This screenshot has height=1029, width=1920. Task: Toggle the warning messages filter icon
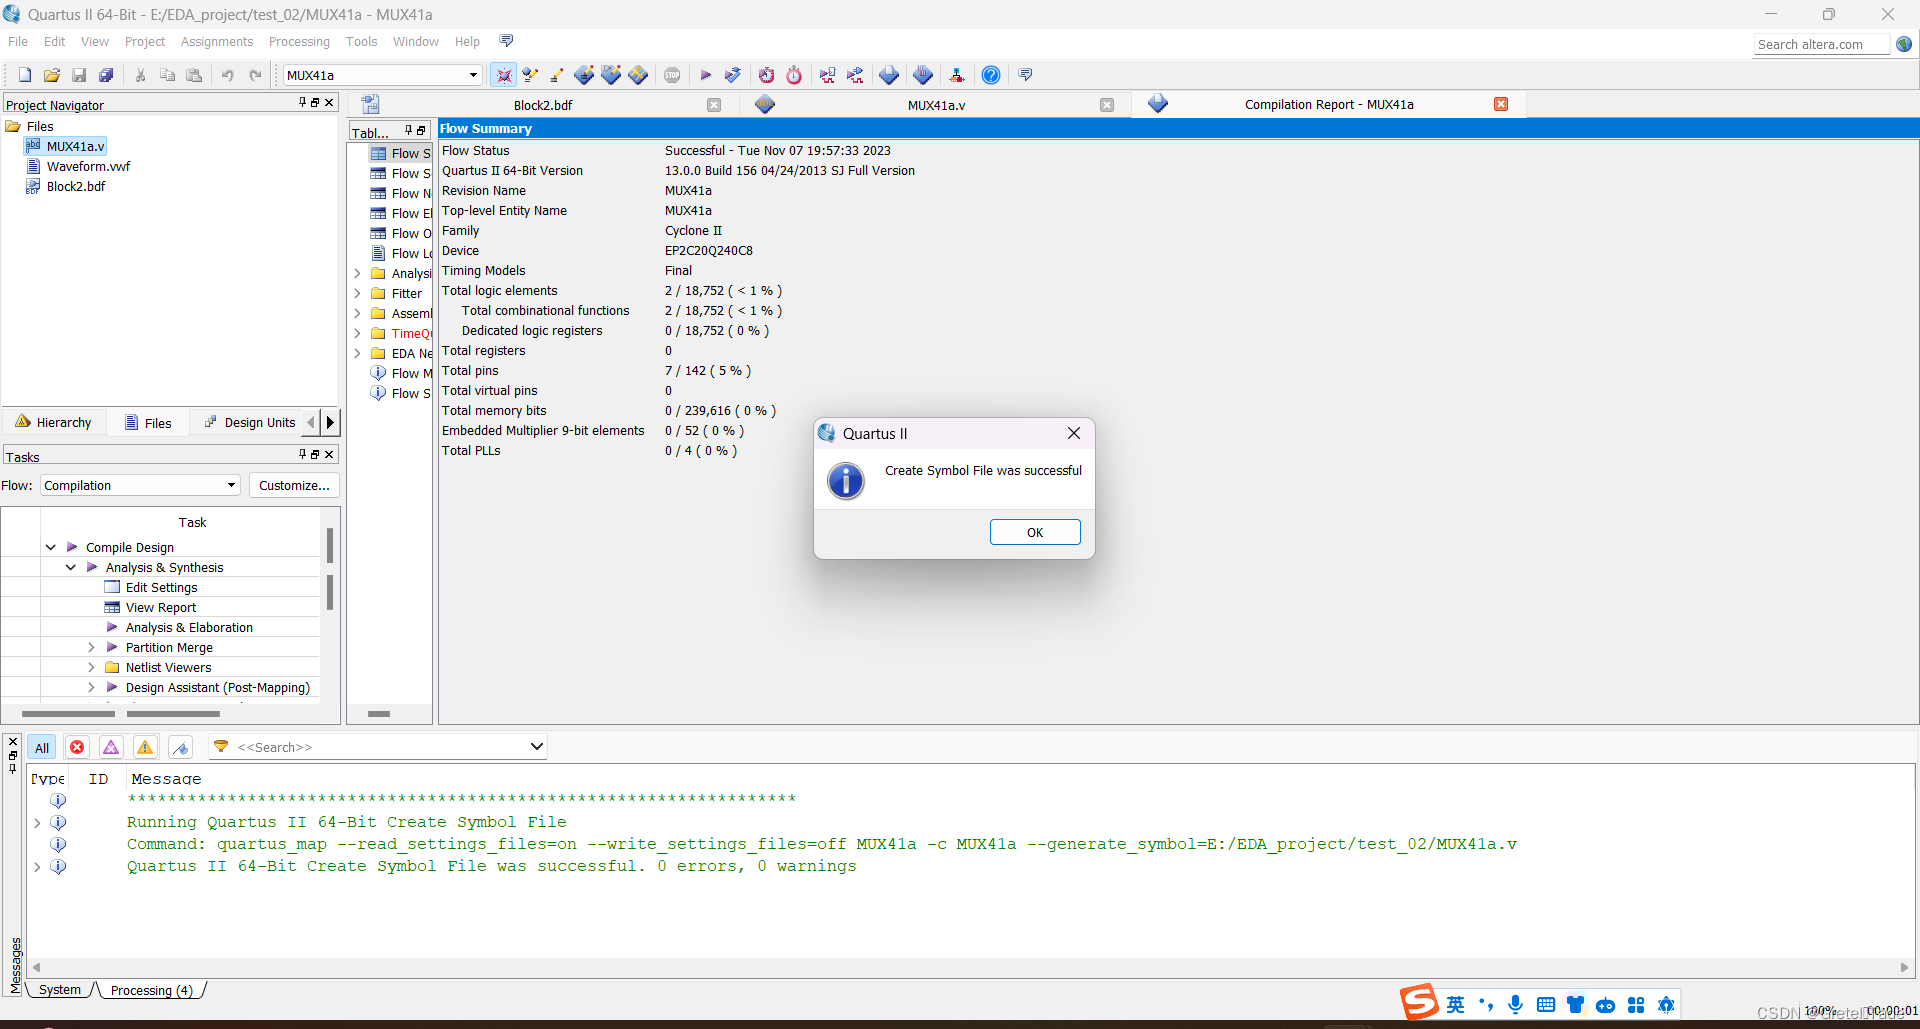pyautogui.click(x=145, y=747)
